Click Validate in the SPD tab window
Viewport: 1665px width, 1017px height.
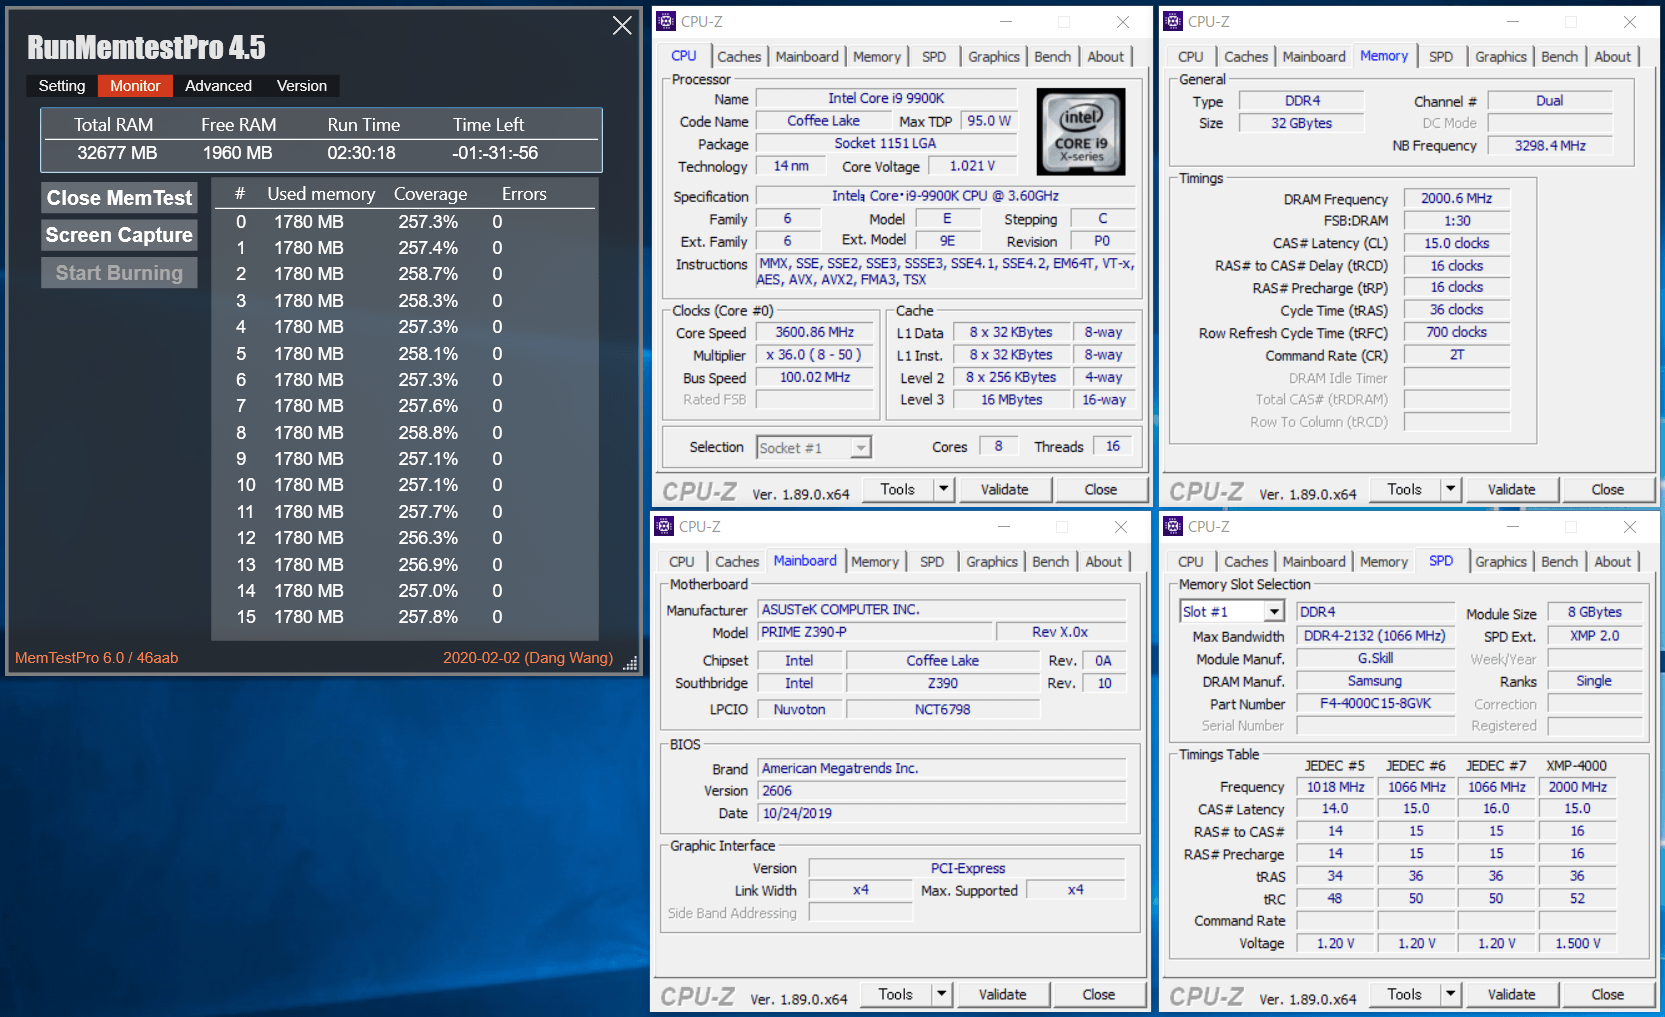pos(1511,994)
